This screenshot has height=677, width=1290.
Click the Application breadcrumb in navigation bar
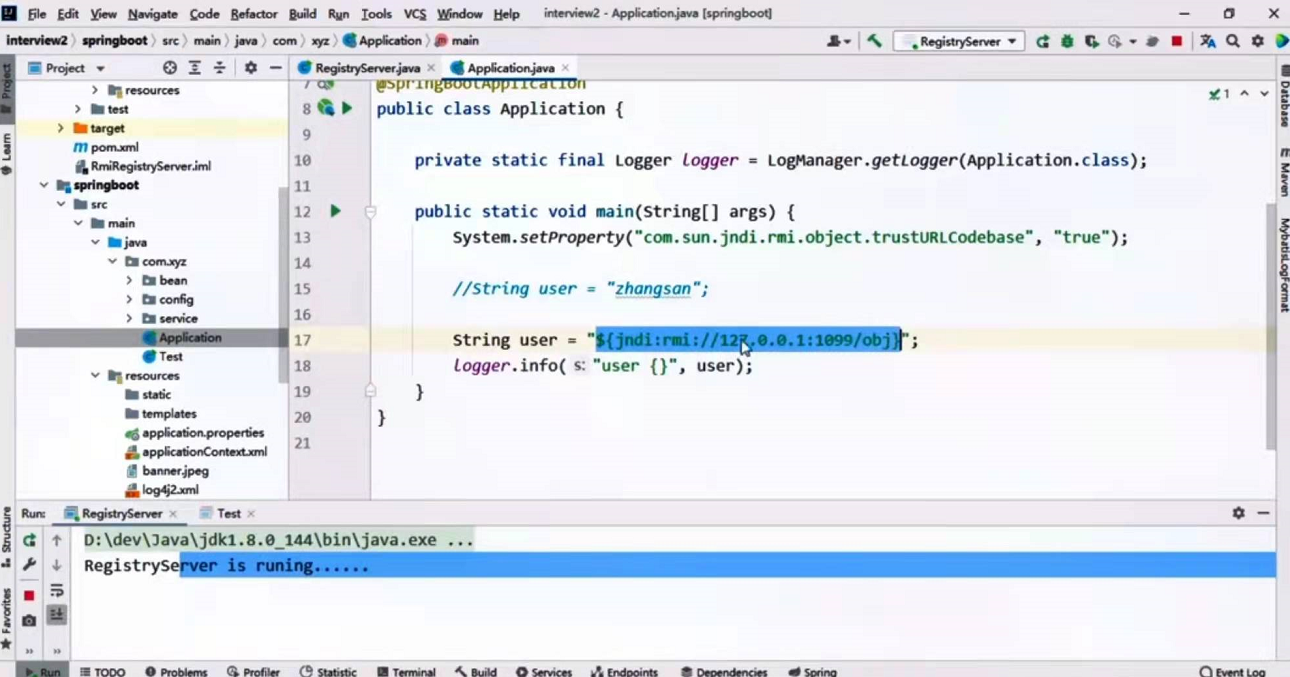(x=383, y=41)
